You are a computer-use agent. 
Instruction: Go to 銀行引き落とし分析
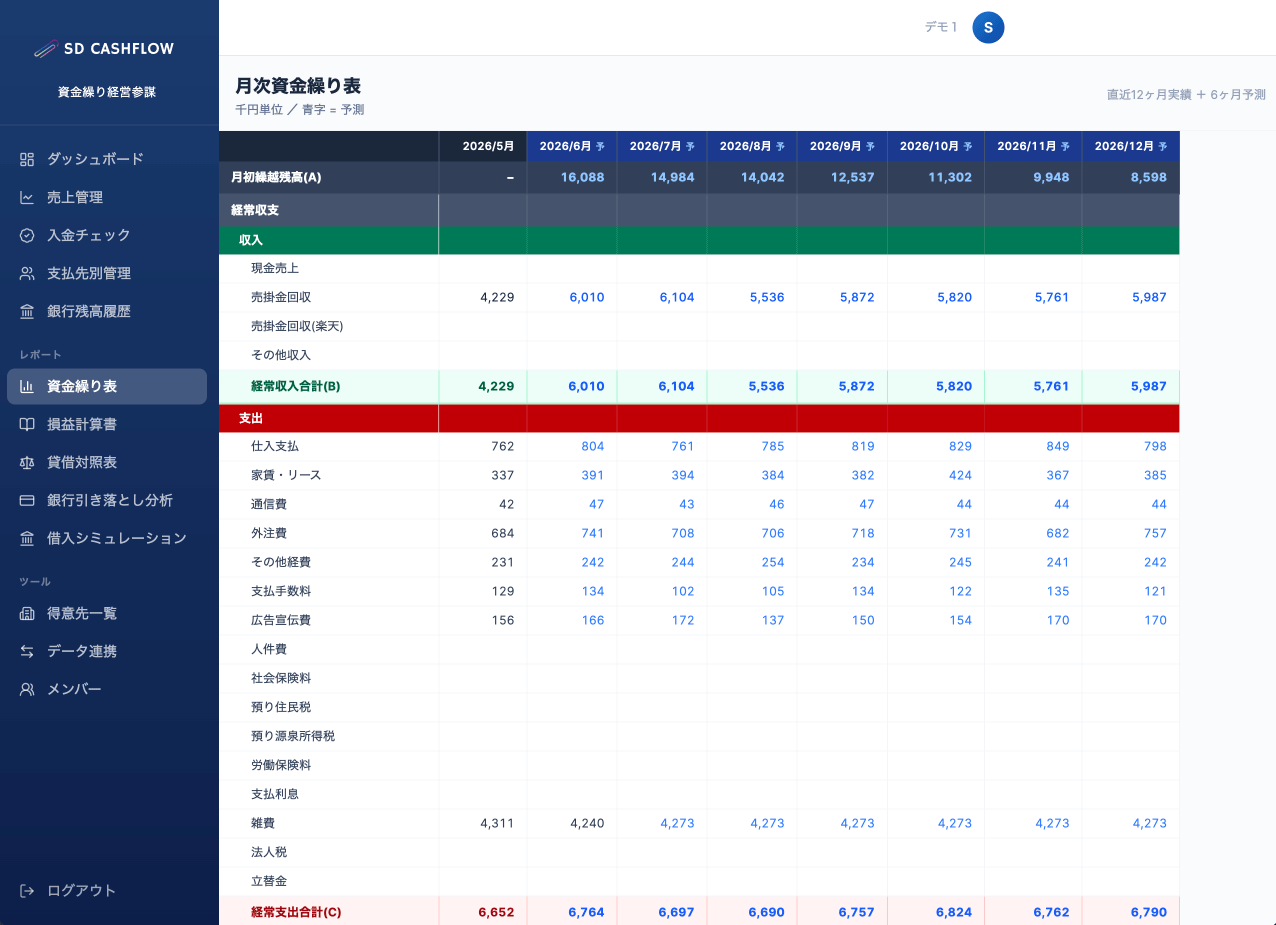click(107, 500)
